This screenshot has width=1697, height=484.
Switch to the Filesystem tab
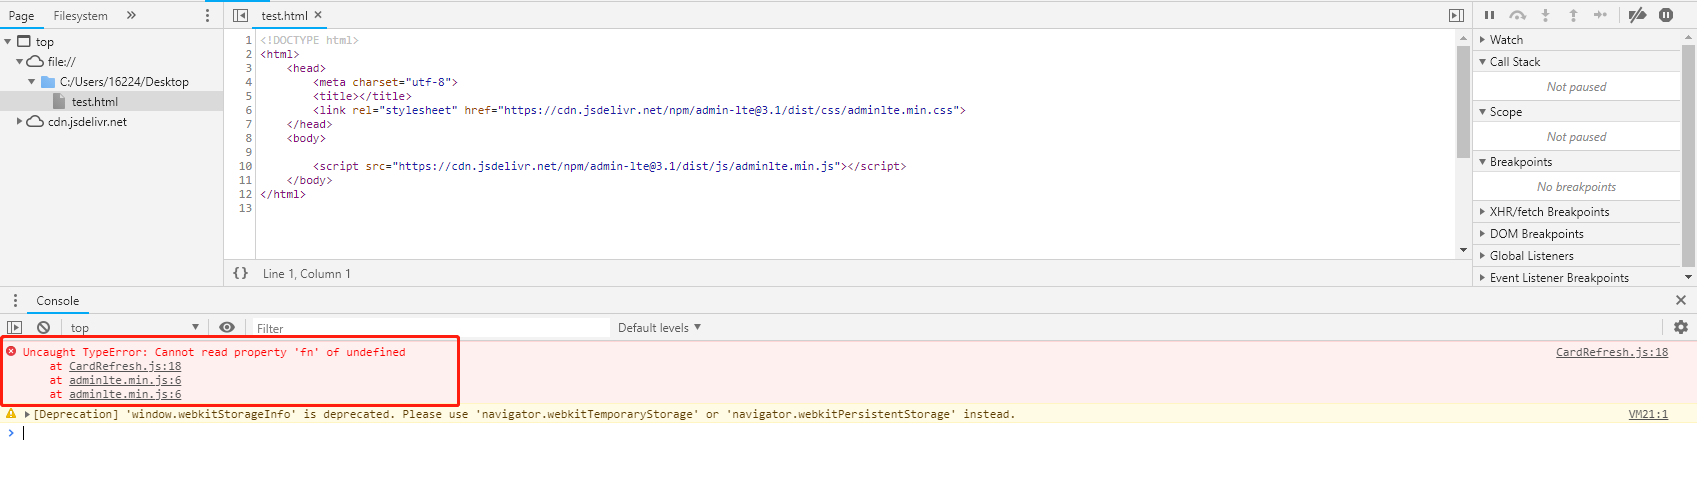click(80, 16)
